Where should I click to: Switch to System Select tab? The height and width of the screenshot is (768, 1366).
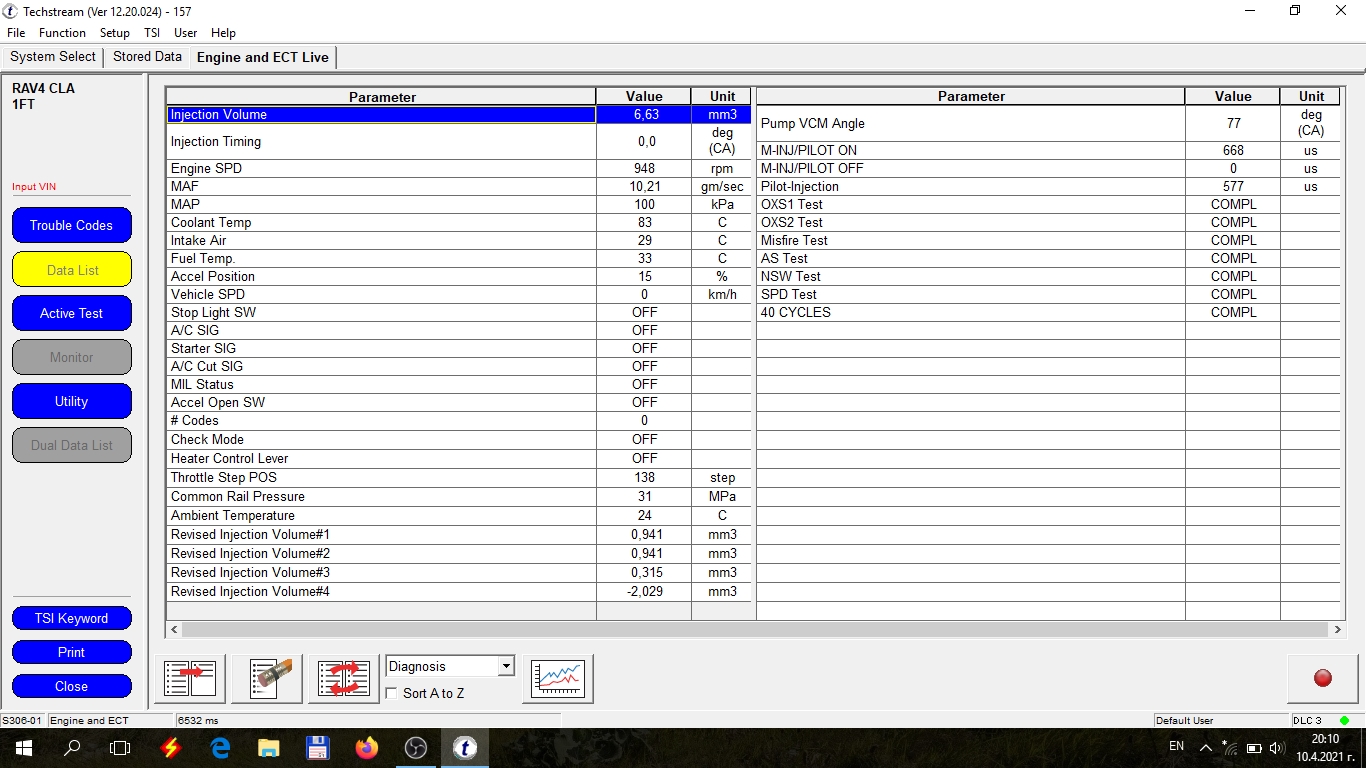(53, 57)
